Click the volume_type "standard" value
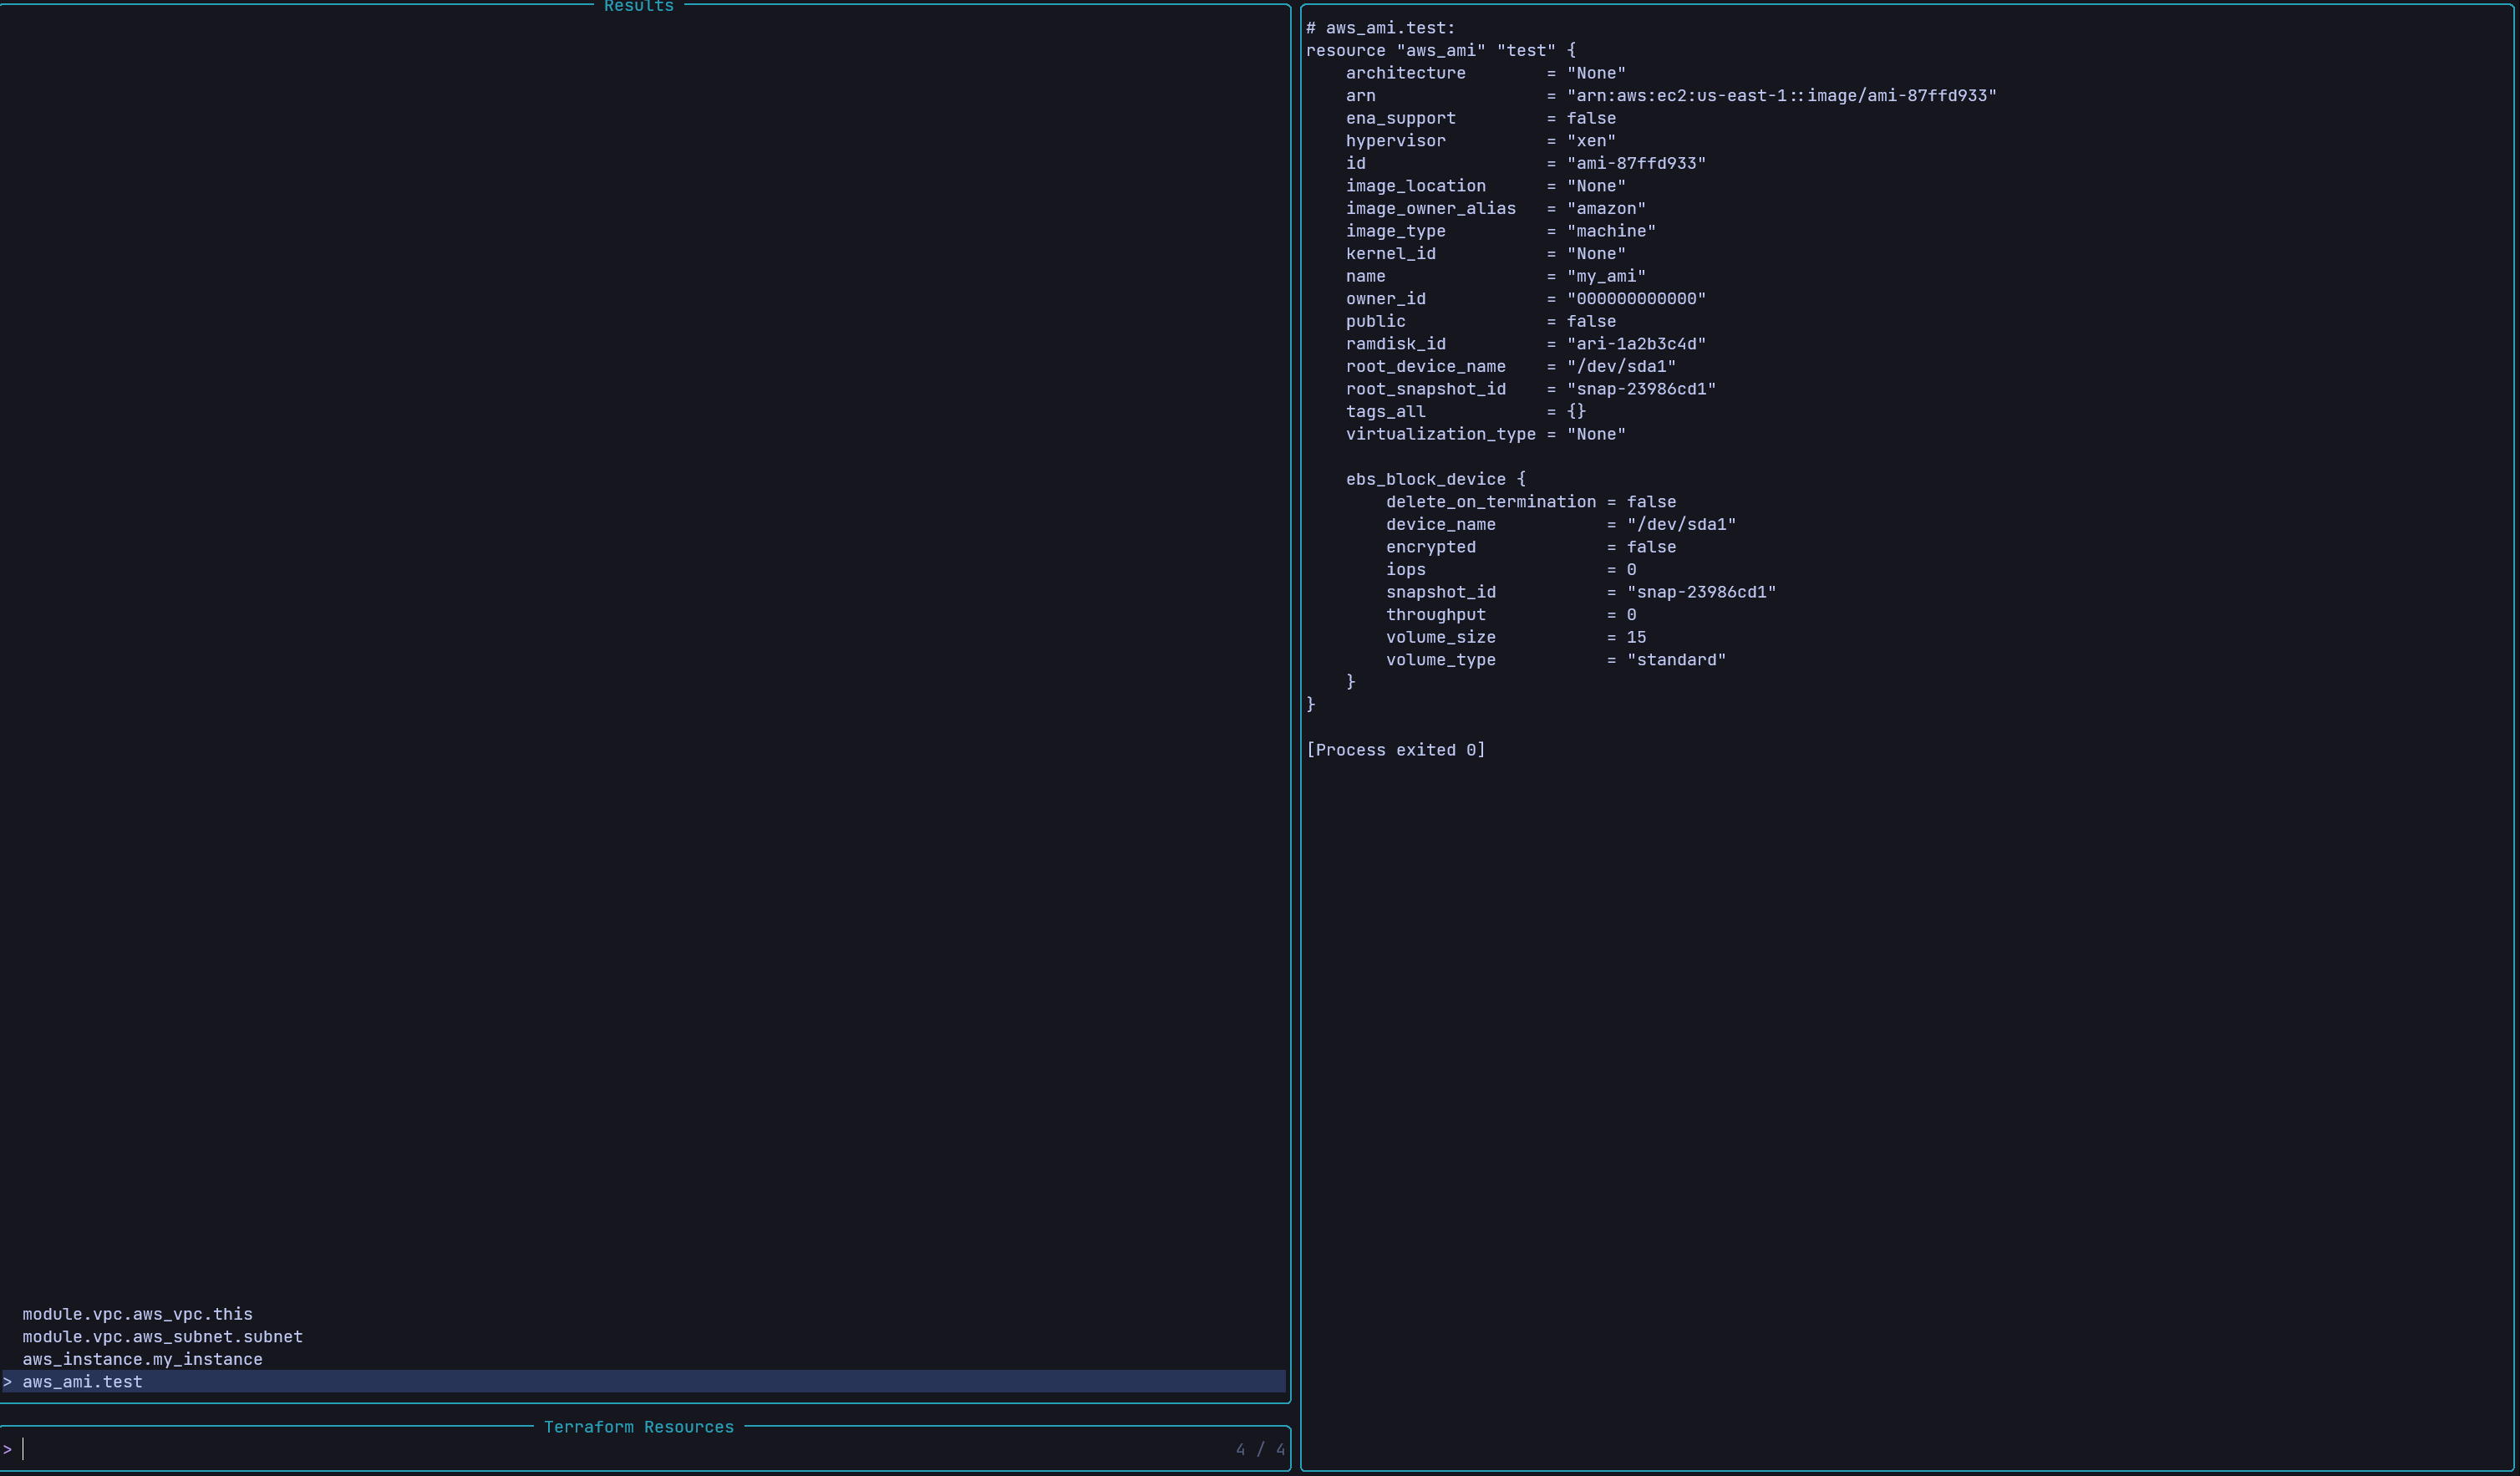Image resolution: width=2520 pixels, height=1476 pixels. (x=1676, y=660)
